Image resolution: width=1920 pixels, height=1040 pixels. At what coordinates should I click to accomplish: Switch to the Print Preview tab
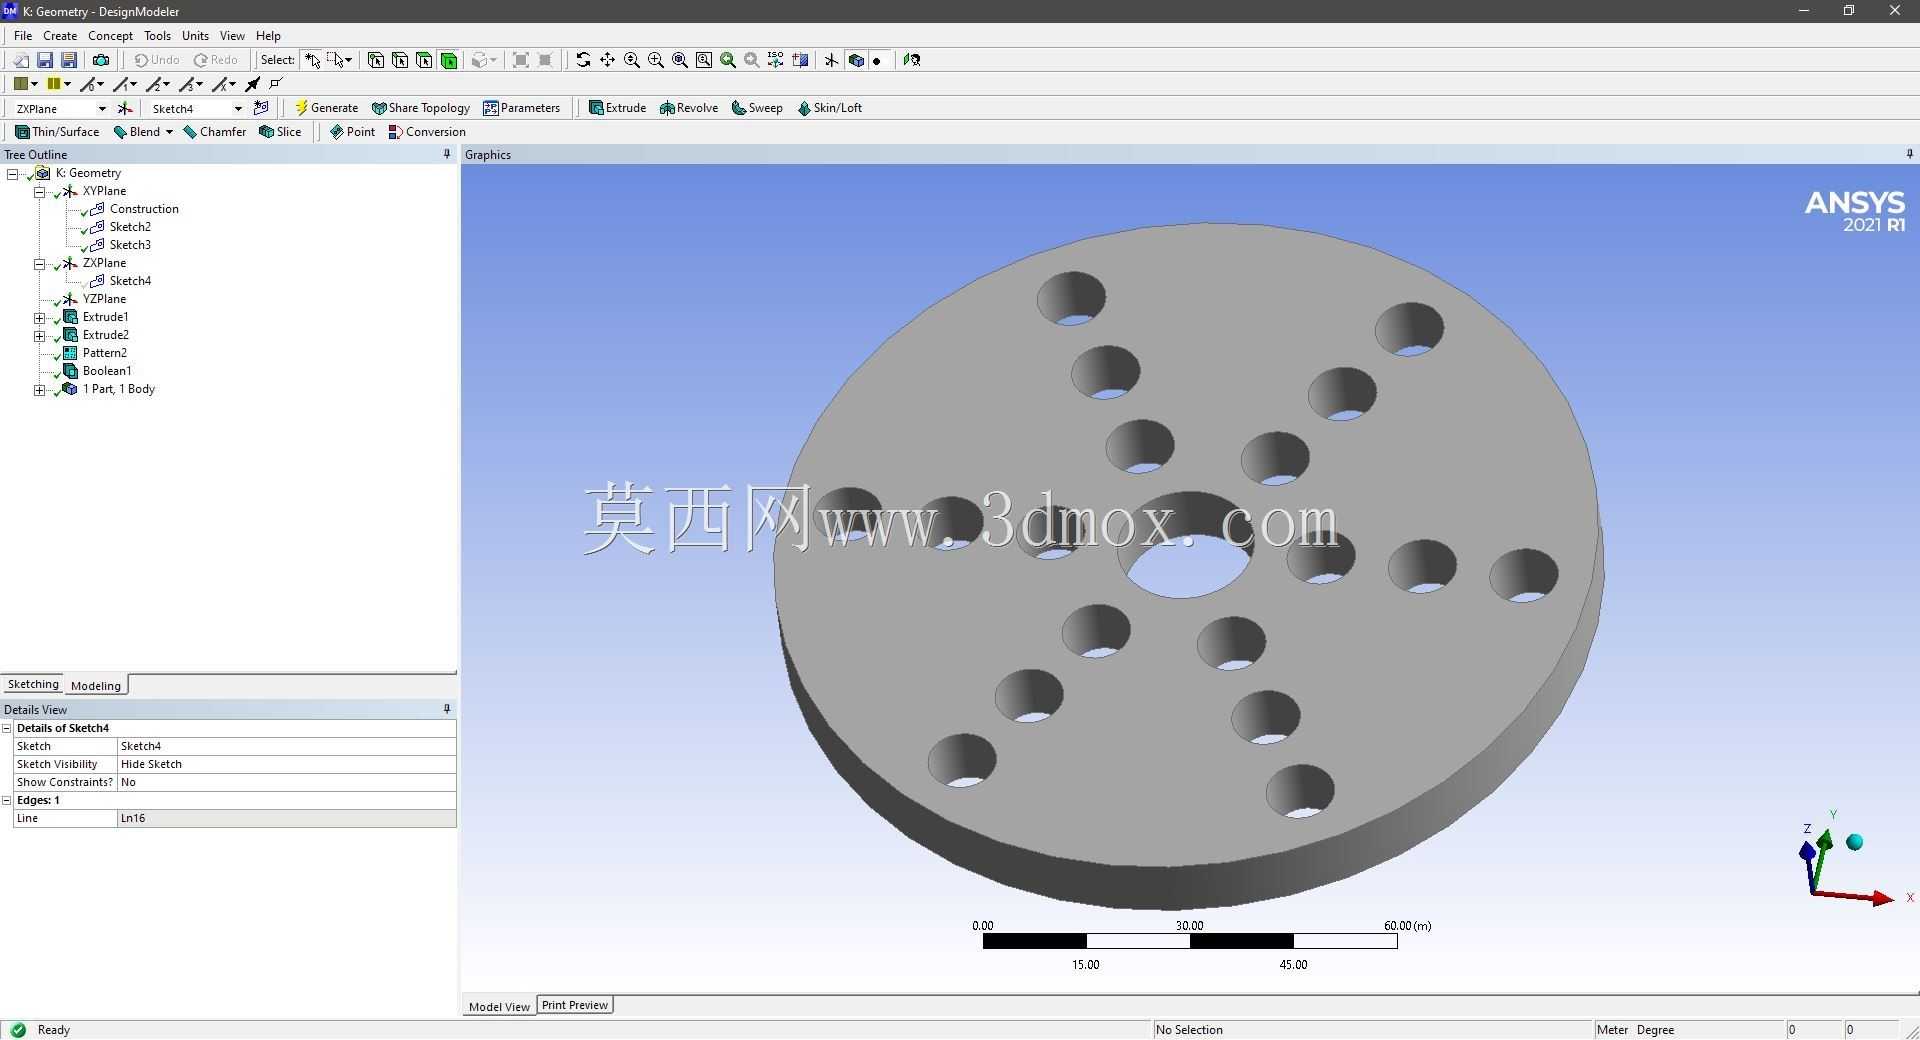click(x=575, y=1005)
